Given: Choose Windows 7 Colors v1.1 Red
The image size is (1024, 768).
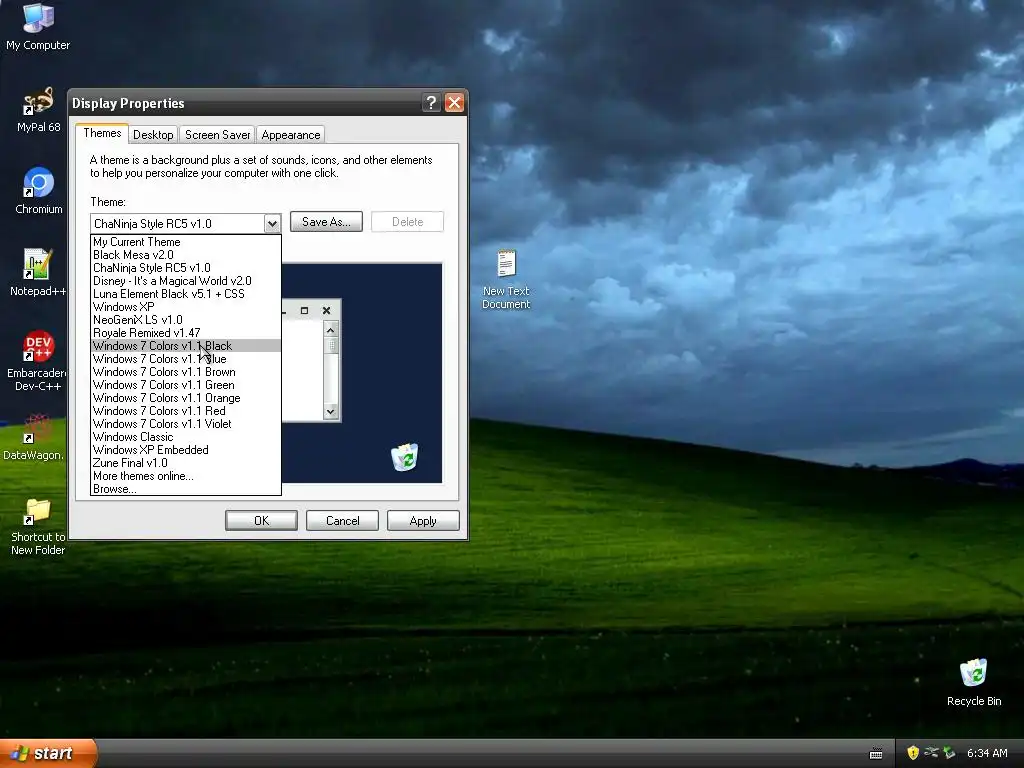Looking at the screenshot, I should coord(186,411).
